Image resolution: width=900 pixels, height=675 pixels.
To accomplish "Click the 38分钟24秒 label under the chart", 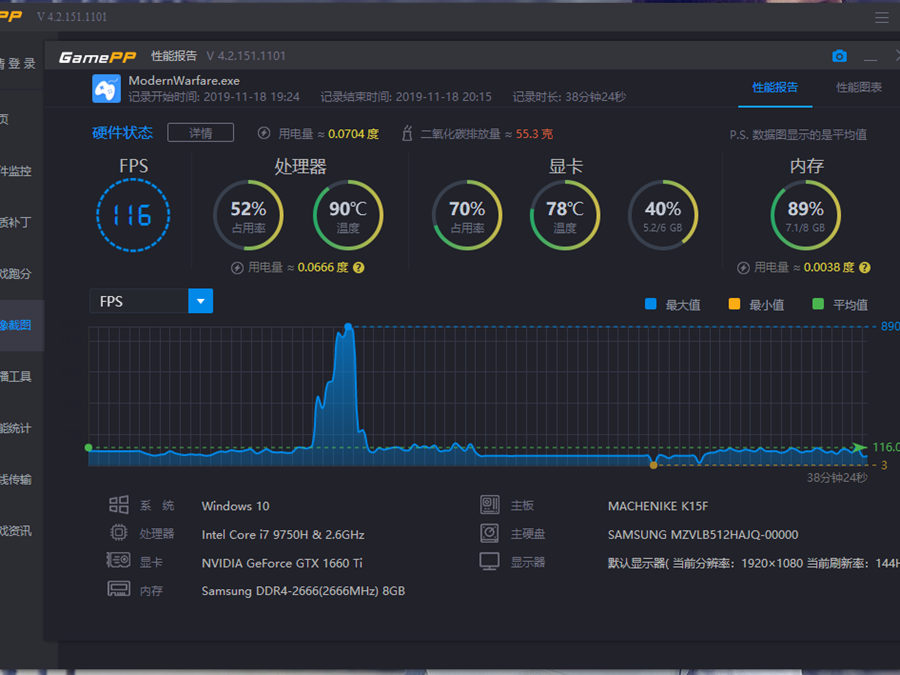I will (x=837, y=478).
